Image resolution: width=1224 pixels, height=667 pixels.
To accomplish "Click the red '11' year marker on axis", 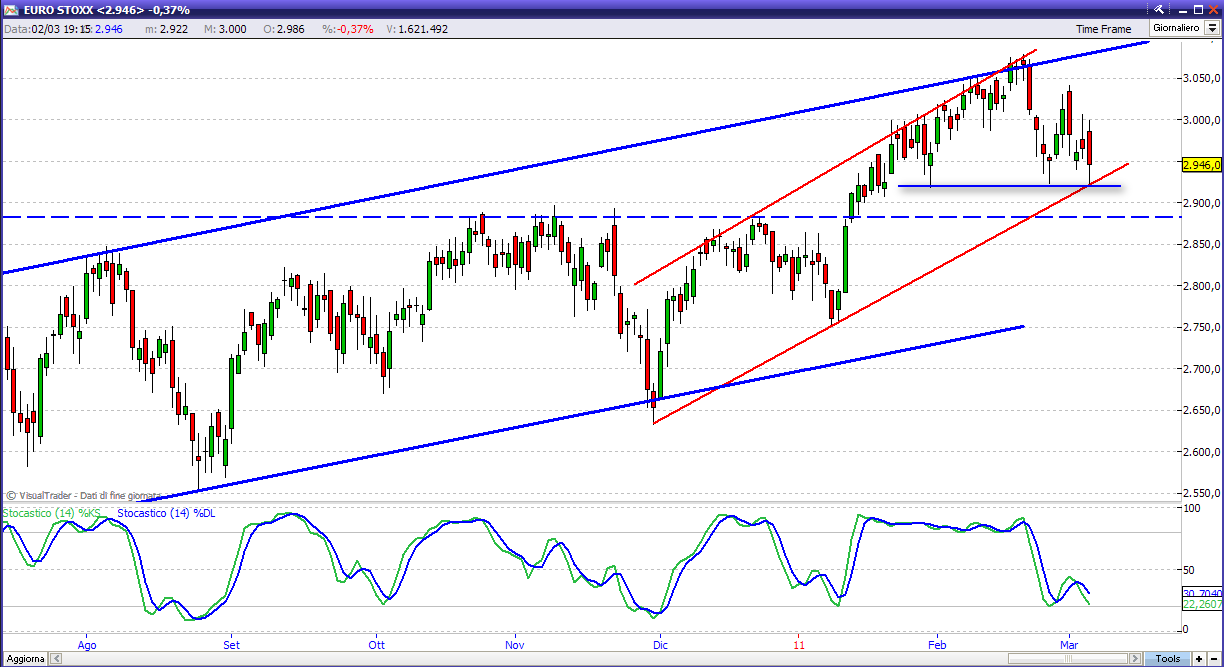I will [799, 645].
